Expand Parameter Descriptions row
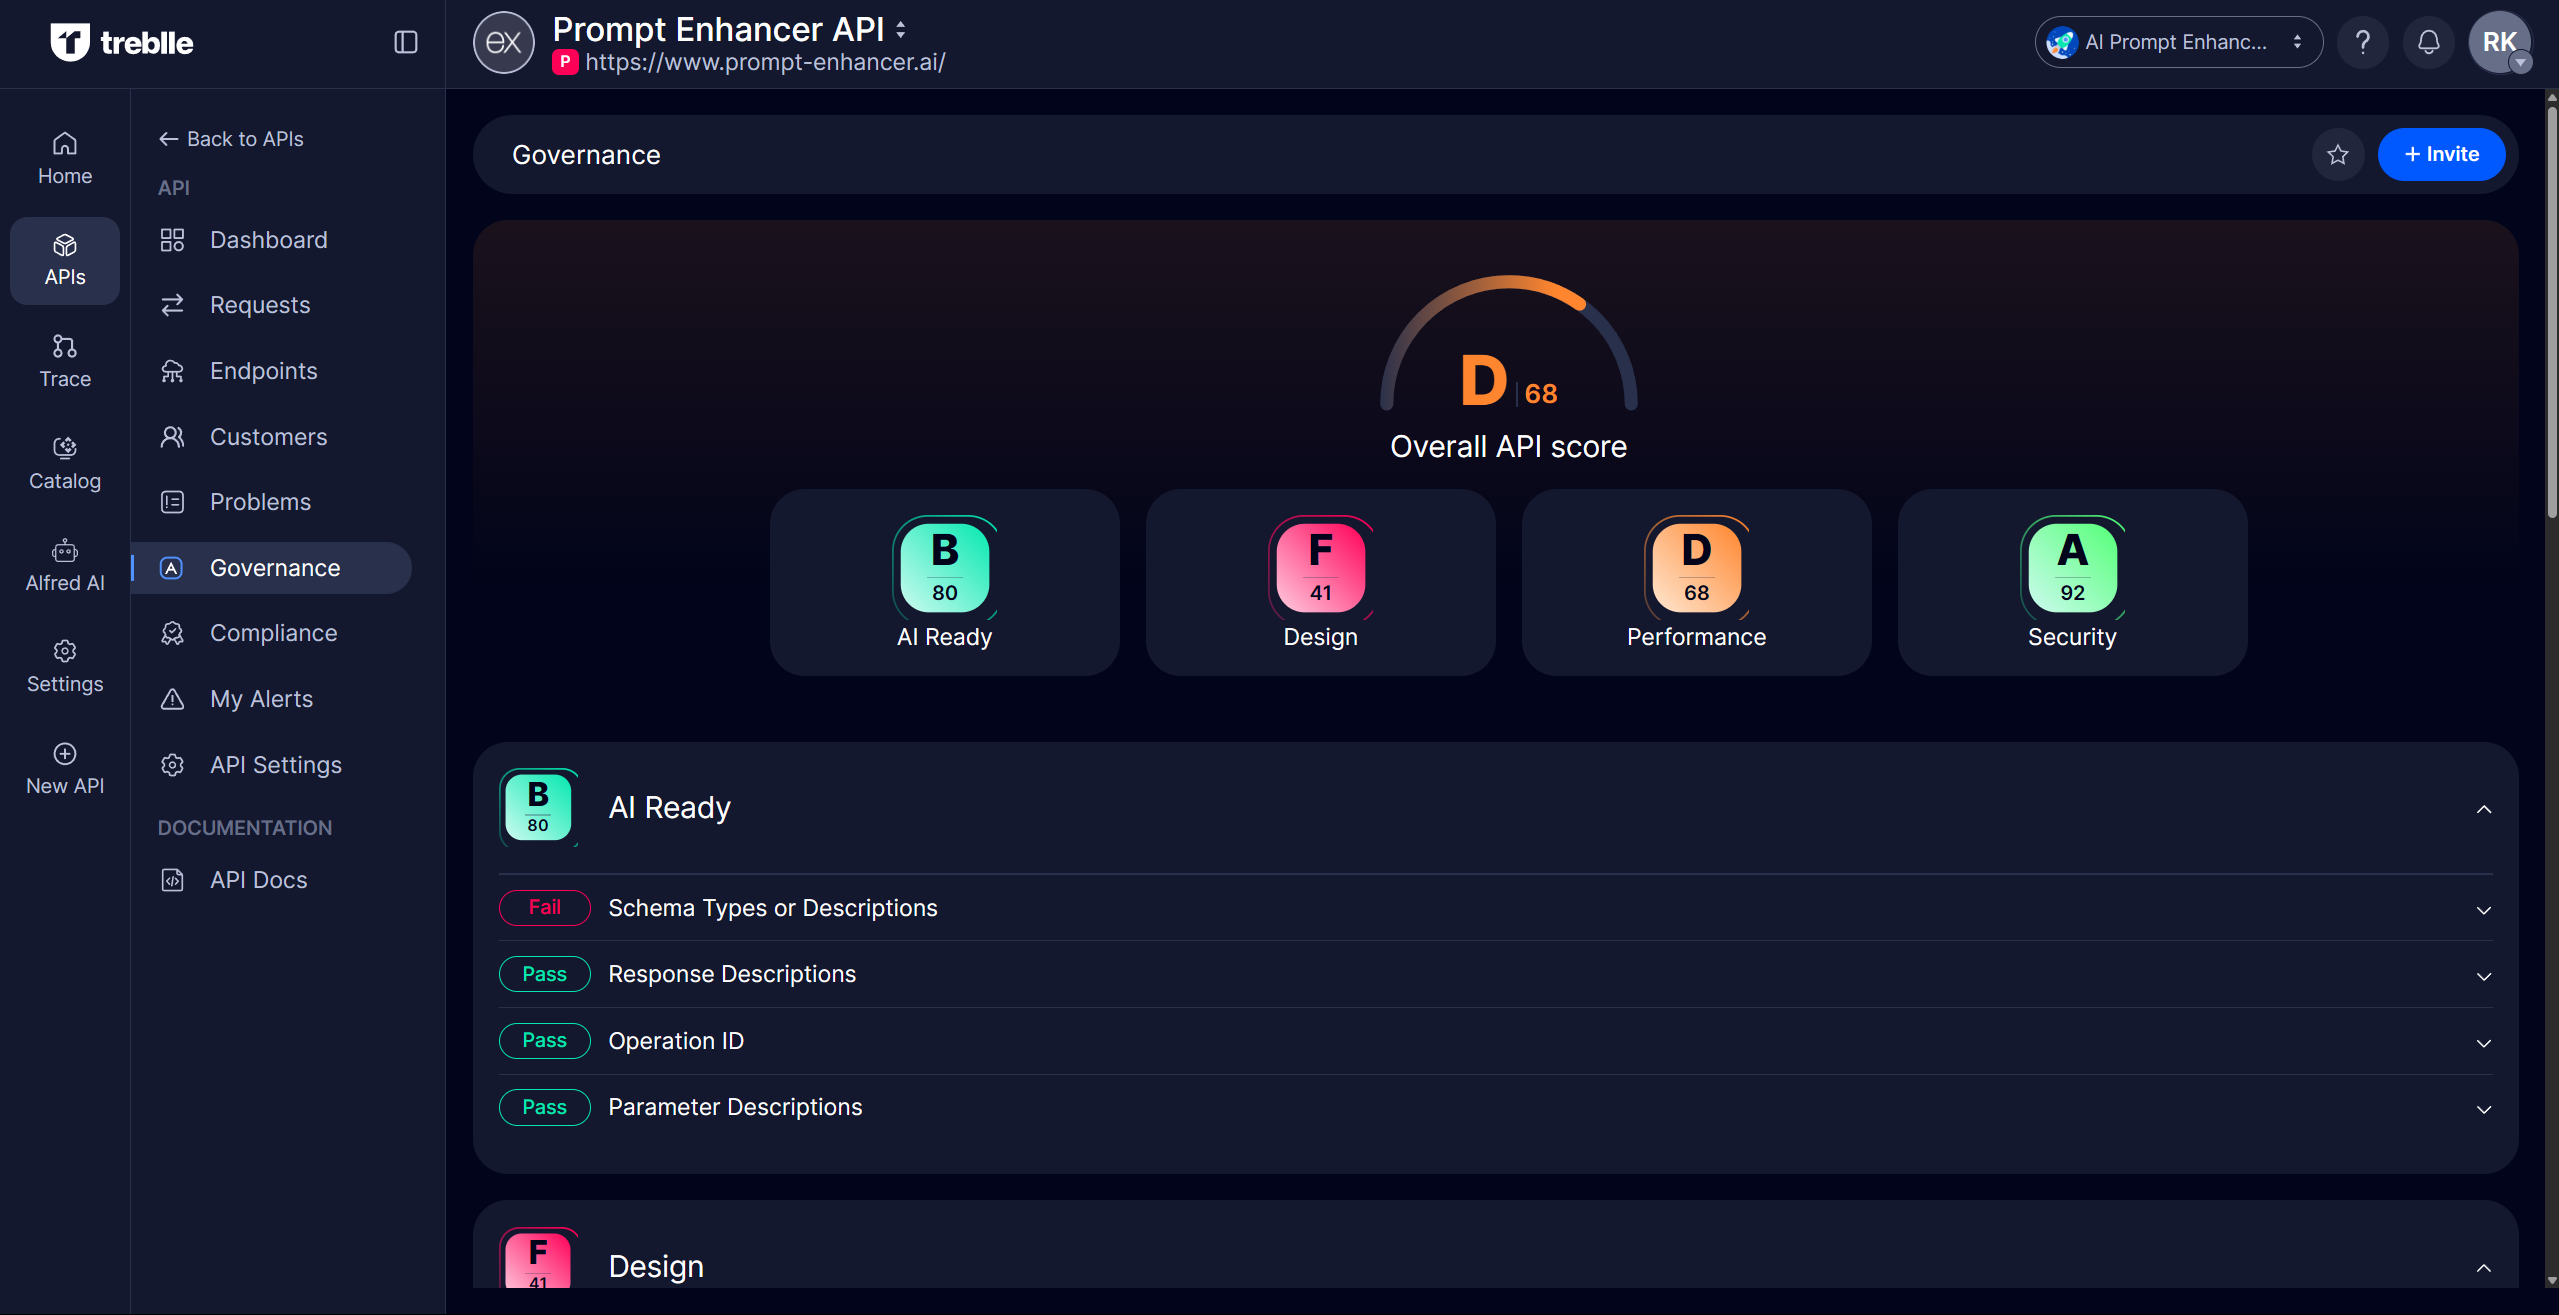This screenshot has height=1315, width=2559. (1495, 1107)
